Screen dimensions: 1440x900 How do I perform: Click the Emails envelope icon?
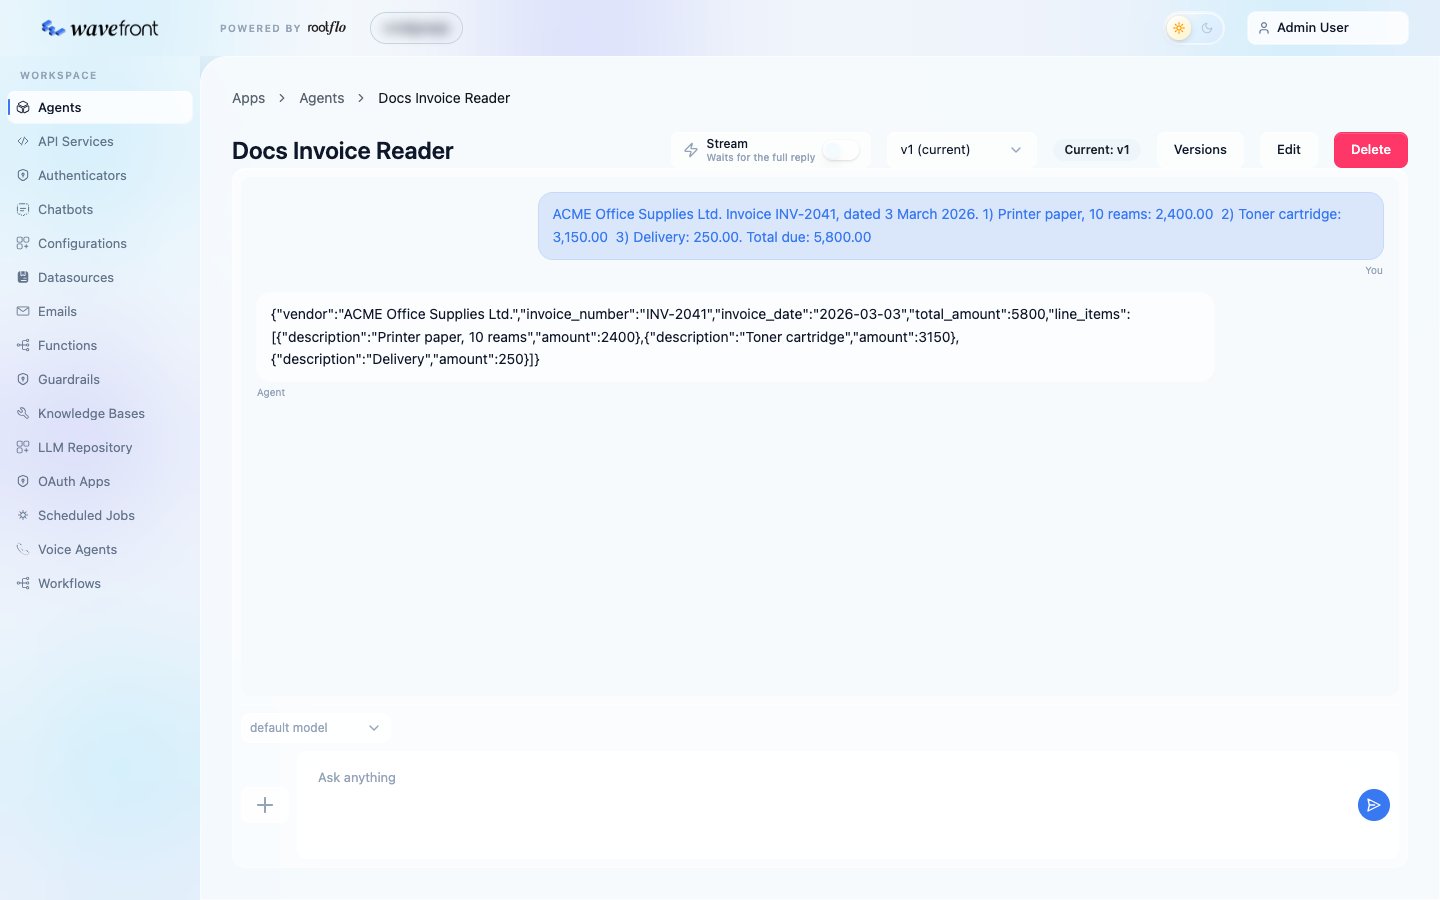click(23, 311)
